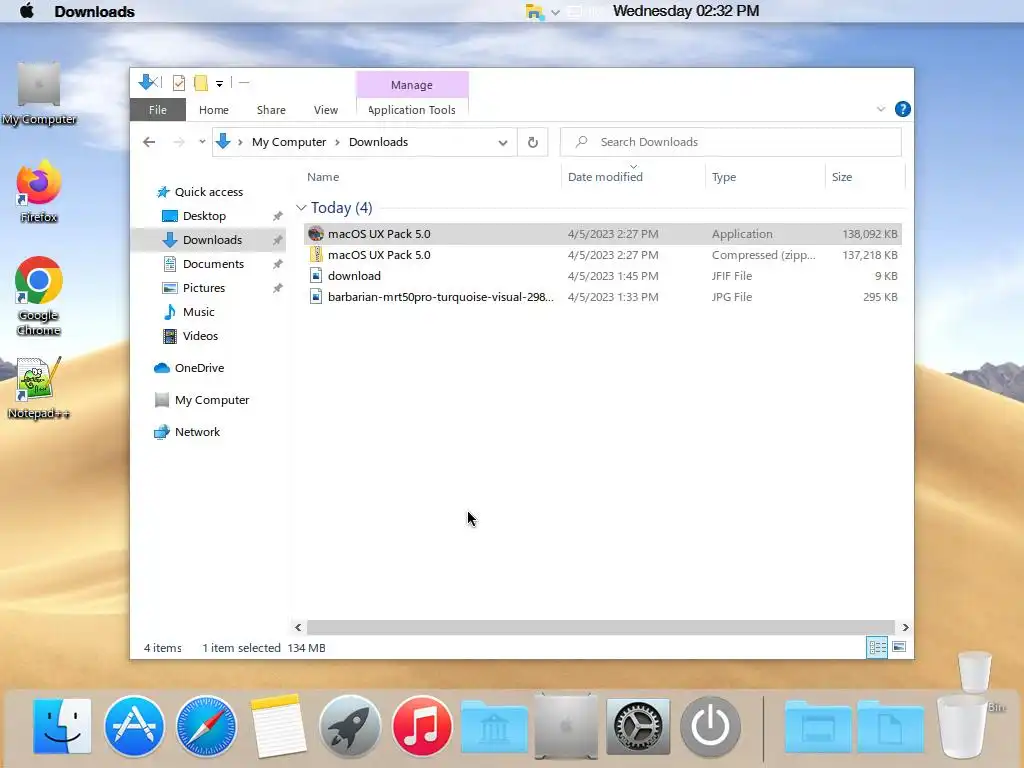1024x768 pixels.
Task: Open Application Tools ribbon tab
Action: pyautogui.click(x=411, y=110)
